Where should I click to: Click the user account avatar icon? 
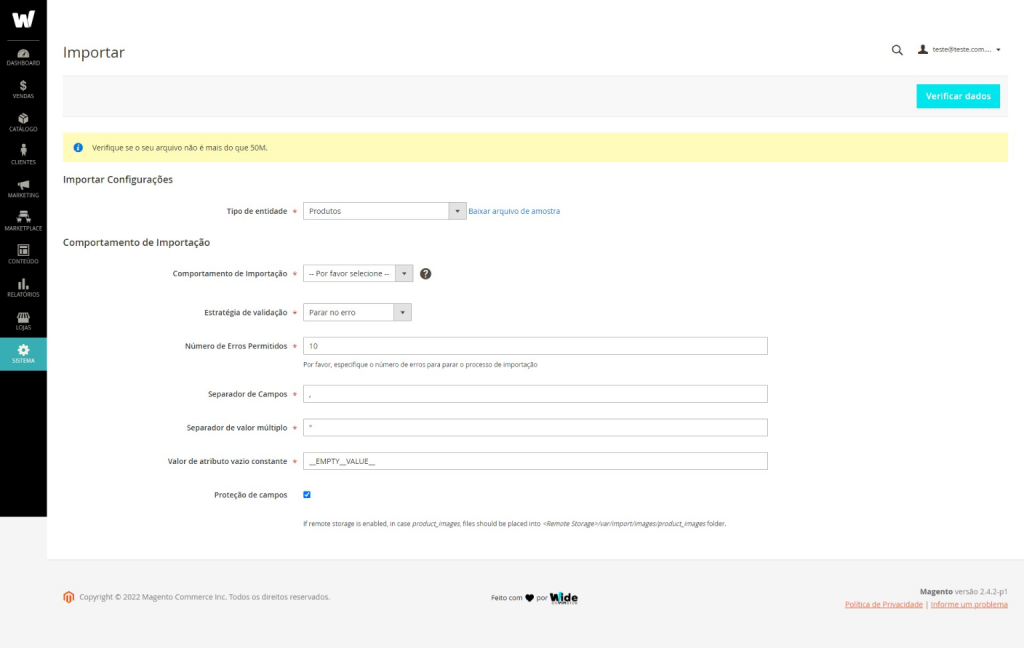tap(922, 49)
